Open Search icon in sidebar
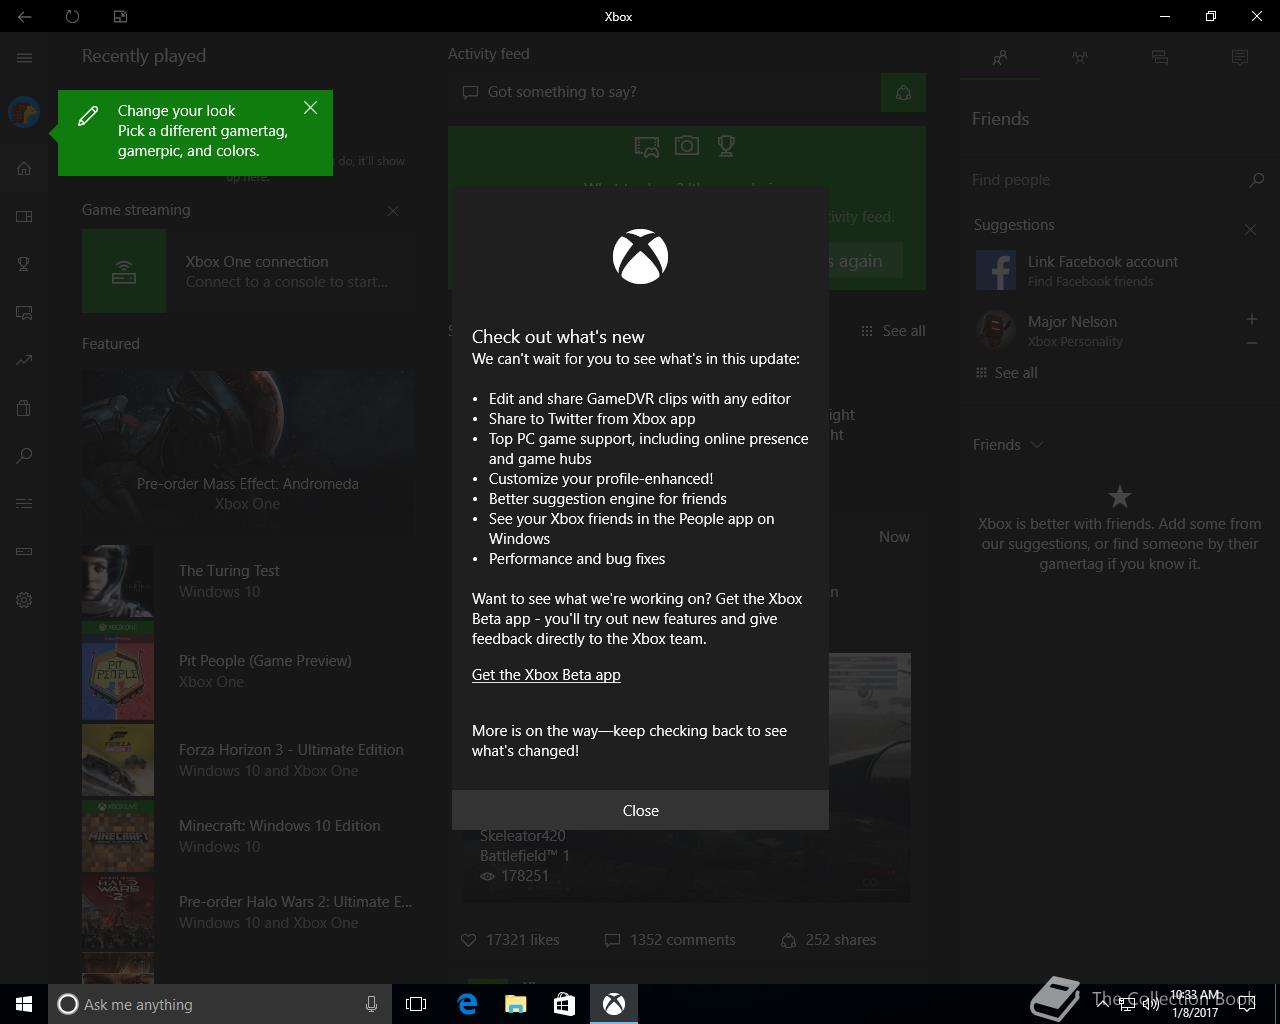Viewport: 1280px width, 1024px height. tap(24, 456)
